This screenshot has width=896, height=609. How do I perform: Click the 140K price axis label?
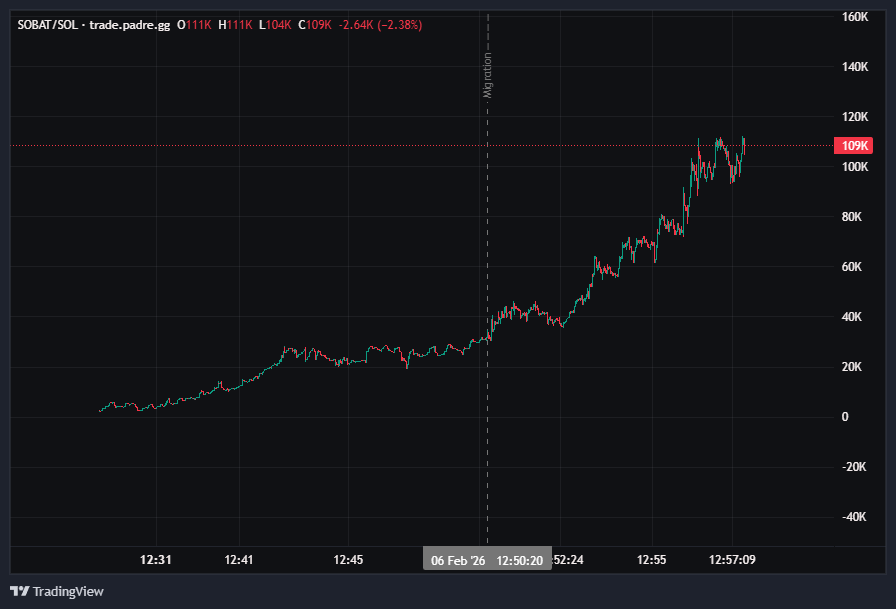pyautogui.click(x=855, y=67)
